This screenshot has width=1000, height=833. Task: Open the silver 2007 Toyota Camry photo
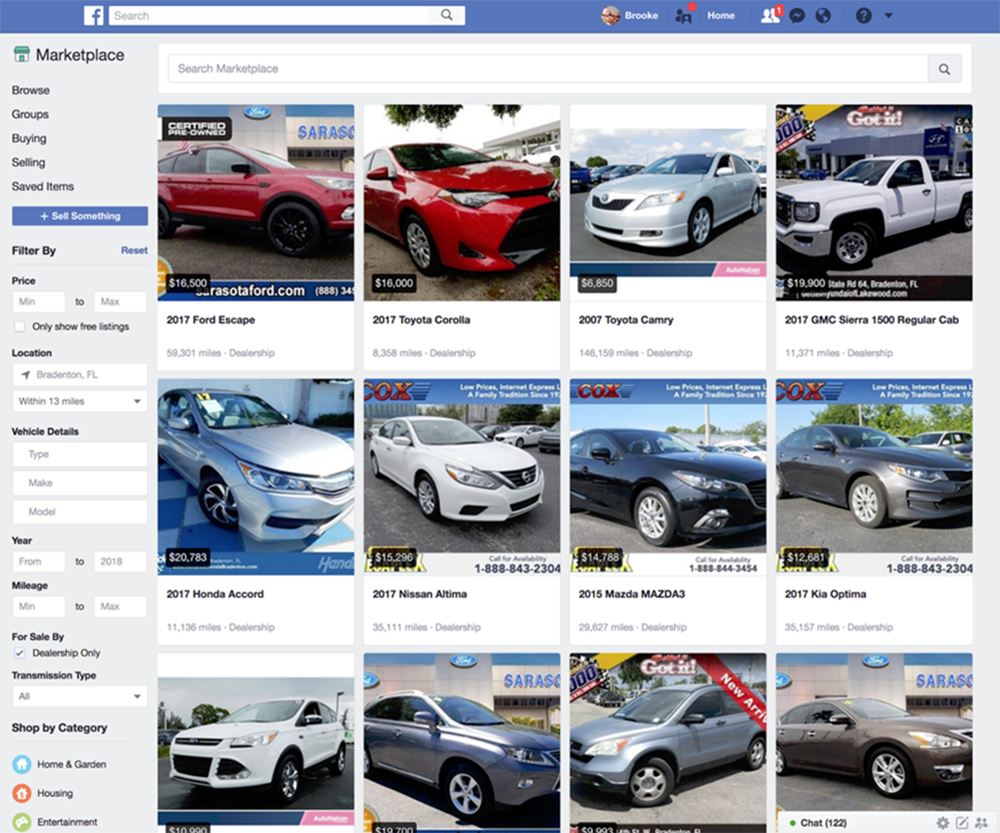pos(668,203)
